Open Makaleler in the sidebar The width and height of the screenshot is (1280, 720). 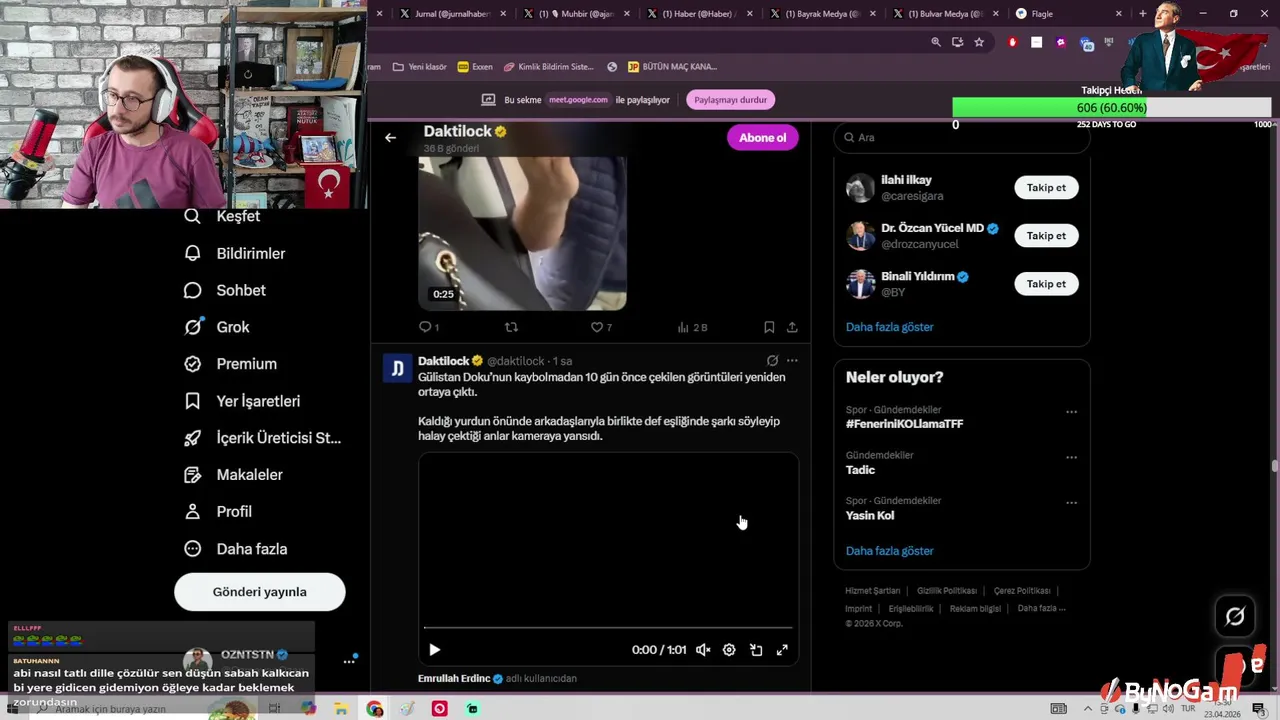[x=233, y=475]
